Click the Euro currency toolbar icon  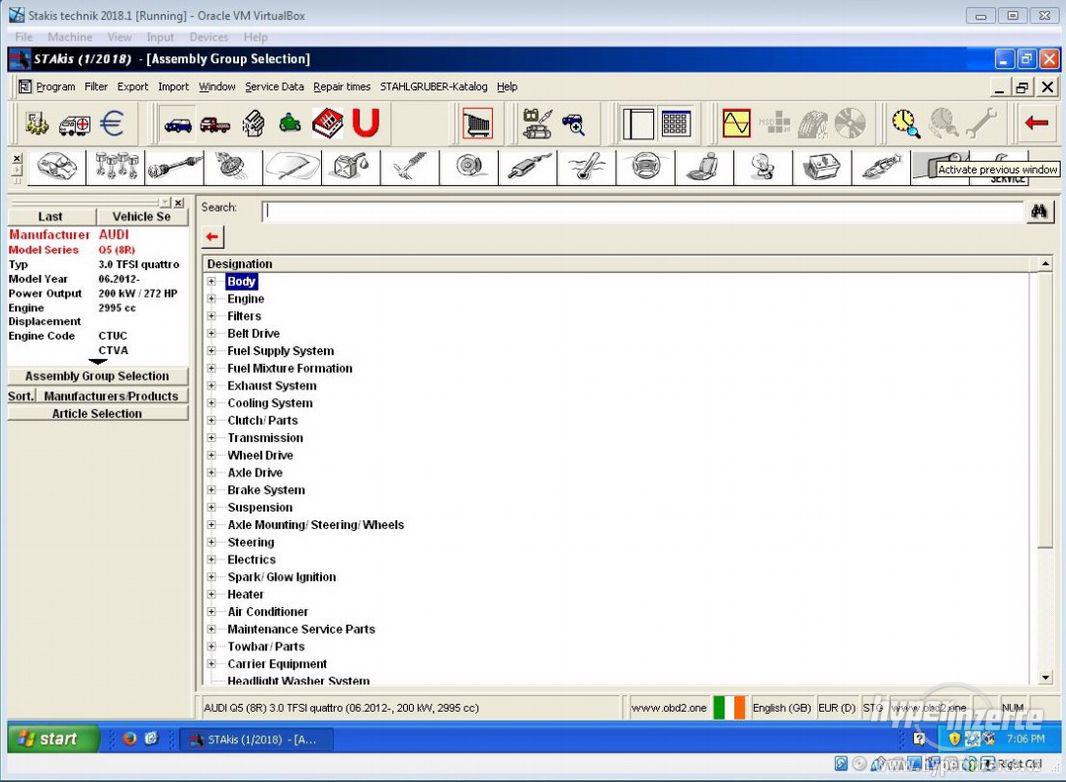click(112, 124)
